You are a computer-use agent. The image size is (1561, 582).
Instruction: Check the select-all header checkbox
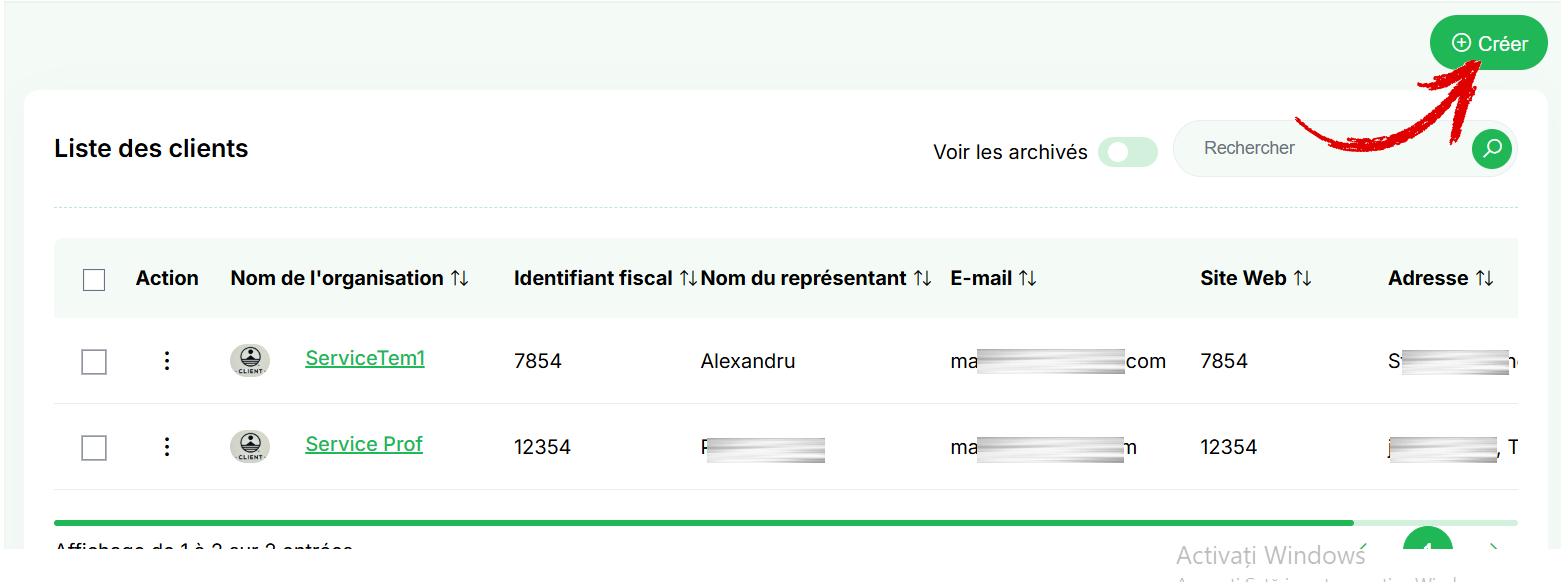pyautogui.click(x=94, y=280)
